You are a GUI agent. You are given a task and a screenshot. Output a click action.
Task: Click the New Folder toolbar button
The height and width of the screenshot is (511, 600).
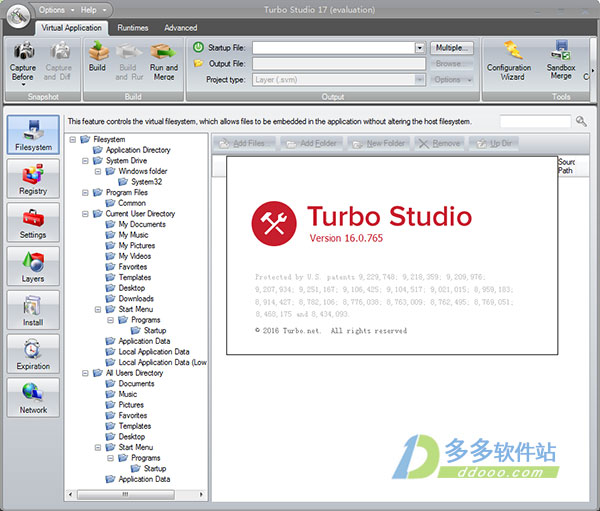pyautogui.click(x=378, y=143)
